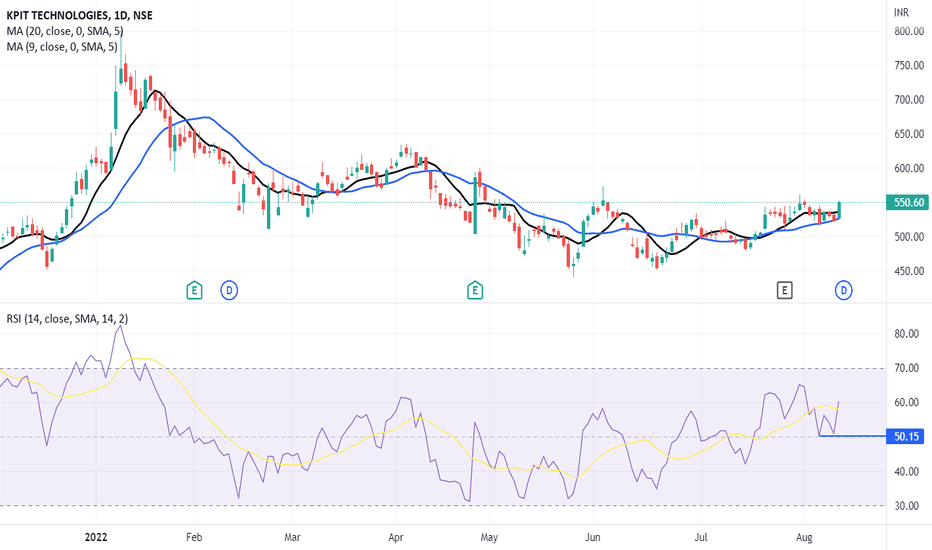This screenshot has width=932, height=550.
Task: Click the RSI 40.00 axis label
Action: [x=906, y=472]
